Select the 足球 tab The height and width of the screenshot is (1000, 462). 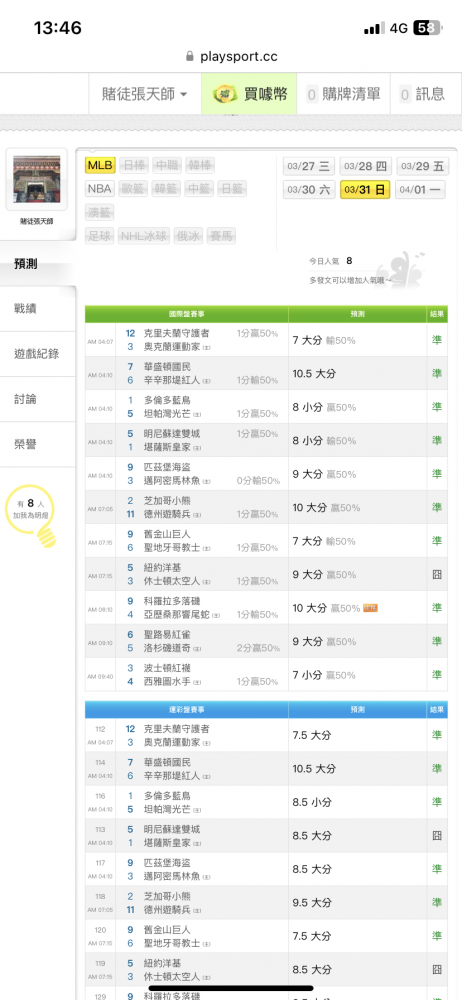100,236
